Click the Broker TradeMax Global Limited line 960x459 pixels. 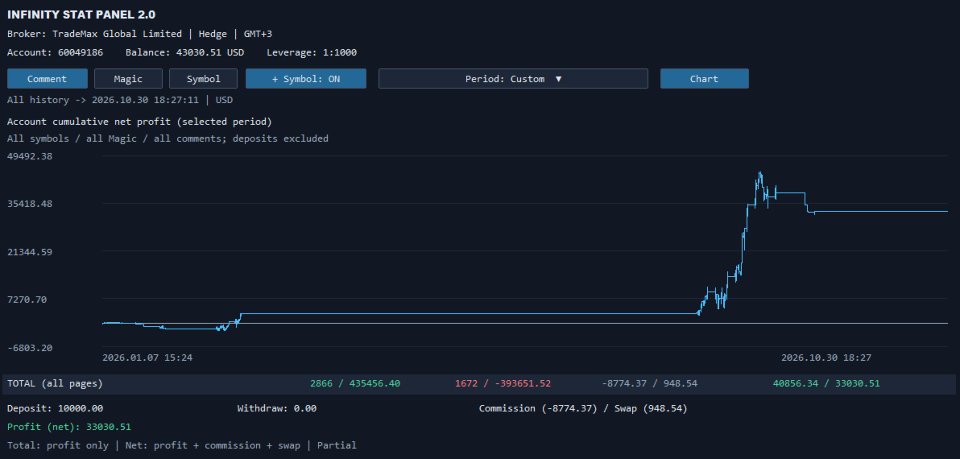140,34
